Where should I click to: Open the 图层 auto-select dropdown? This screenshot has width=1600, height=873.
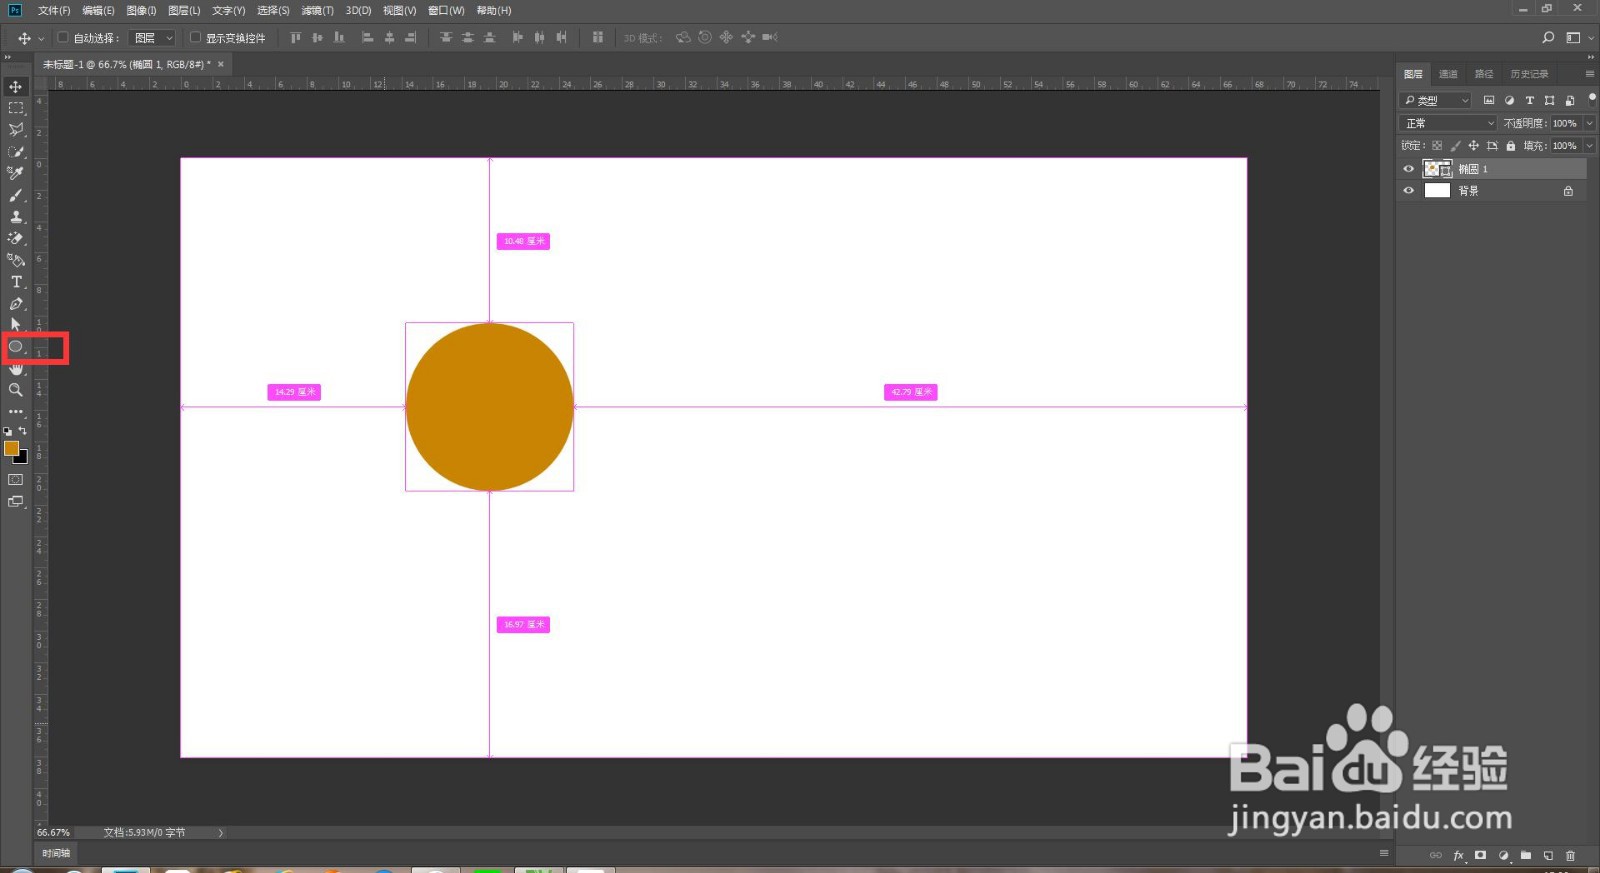click(x=154, y=38)
